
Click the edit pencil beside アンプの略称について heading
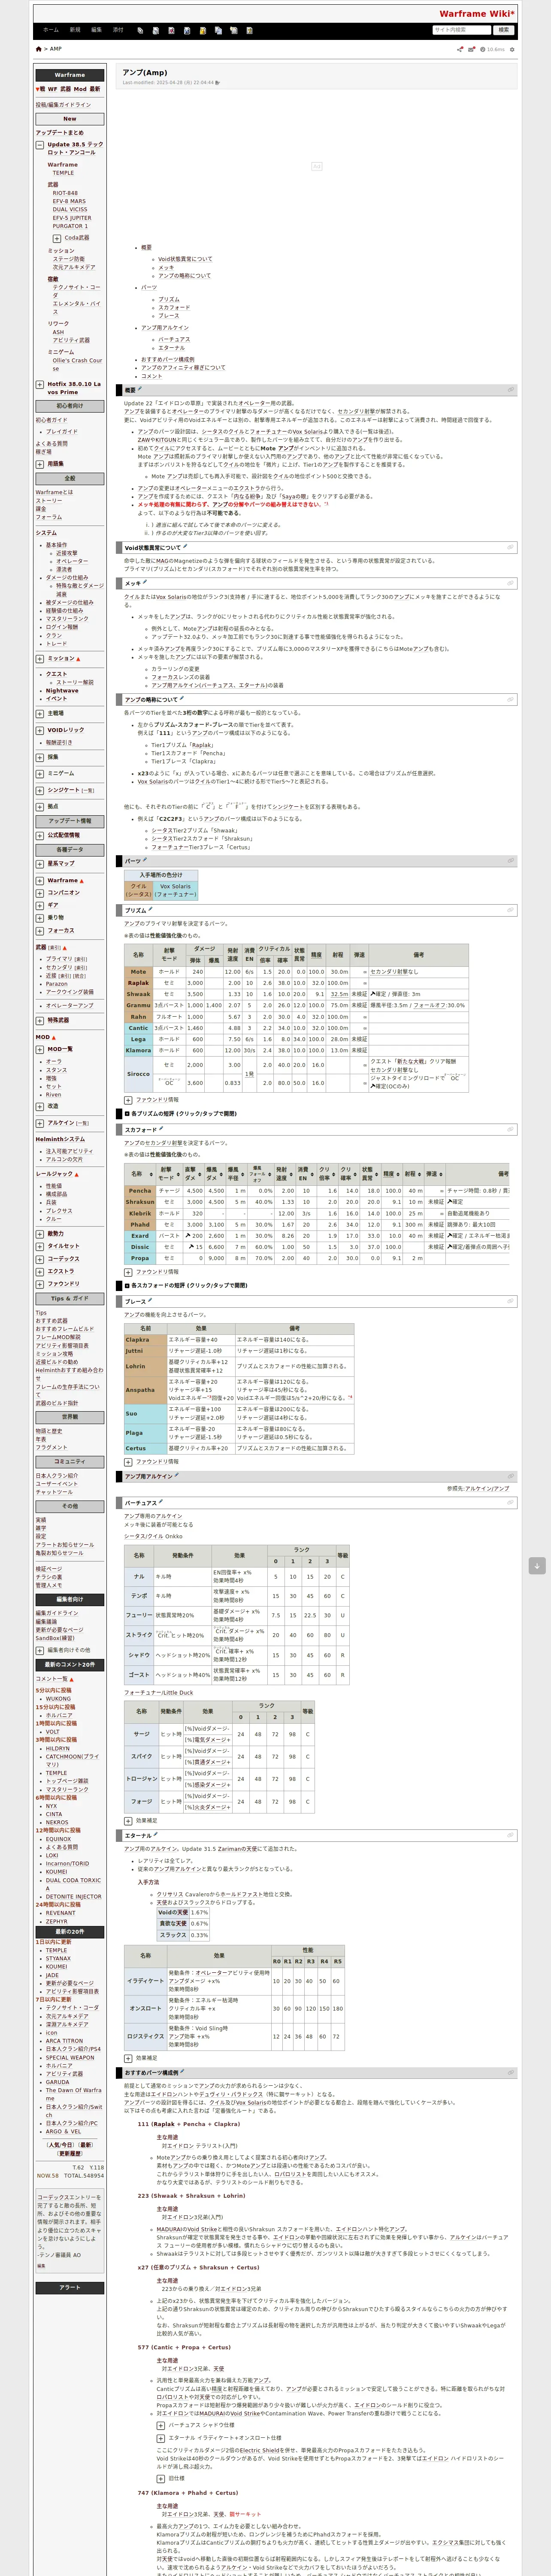point(182,698)
